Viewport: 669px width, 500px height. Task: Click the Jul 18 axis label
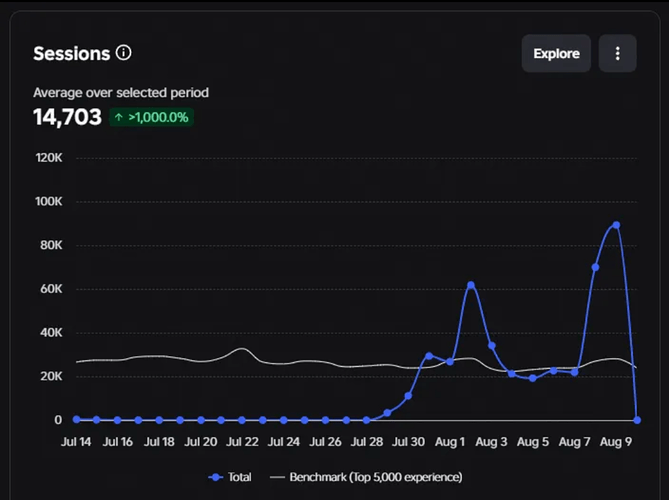tap(159, 442)
